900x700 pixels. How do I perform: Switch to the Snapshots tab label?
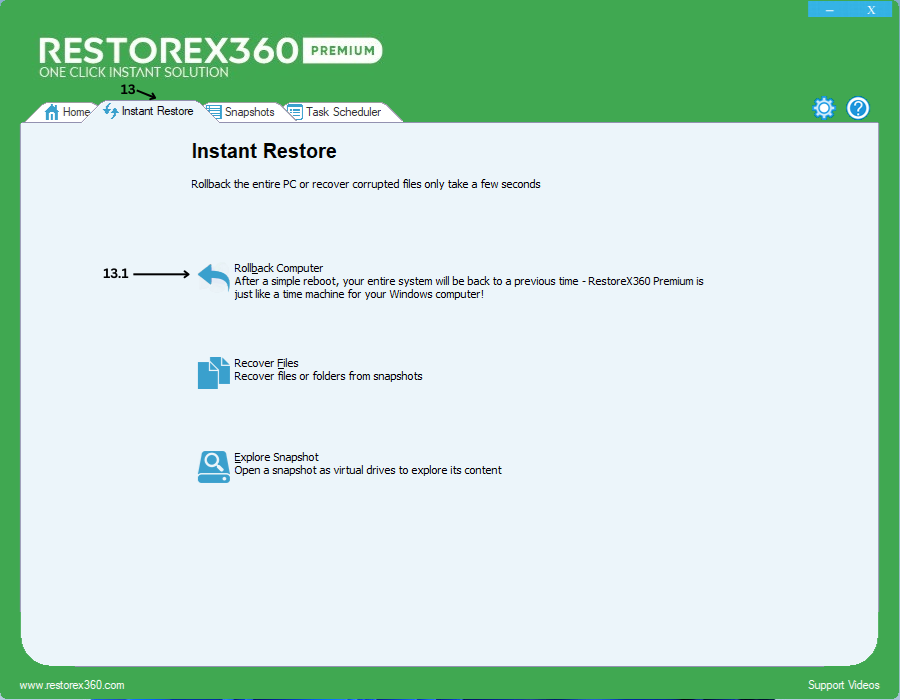point(249,112)
